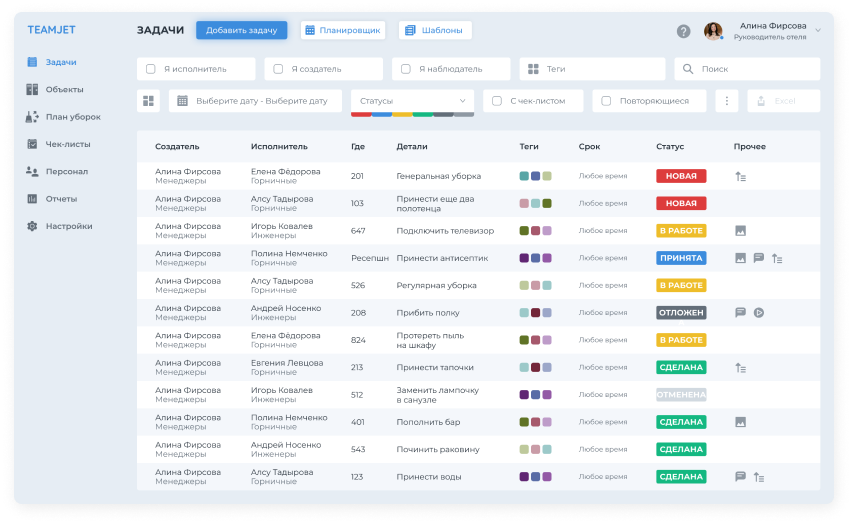The height and width of the screenshot is (524, 852).
Task: Open the user profile dropdown chevron
Action: (x=818, y=31)
